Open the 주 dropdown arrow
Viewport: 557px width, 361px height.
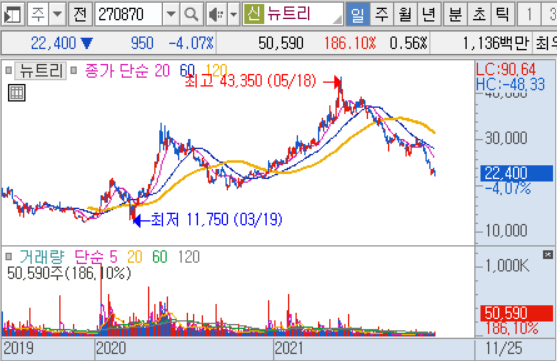tap(57, 14)
